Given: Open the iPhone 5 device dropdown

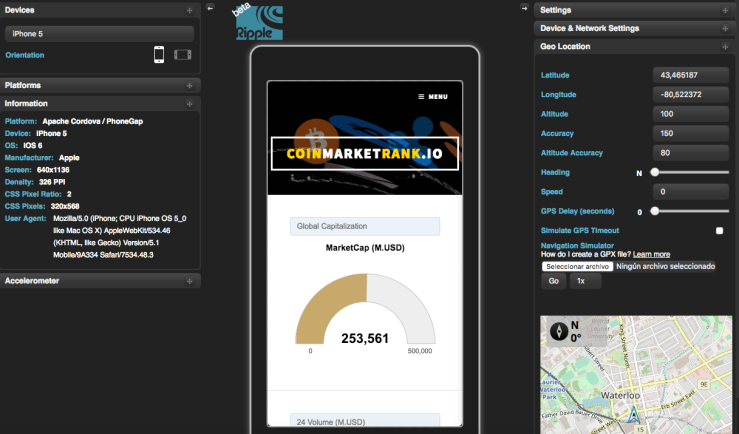Looking at the screenshot, I should click(100, 33).
